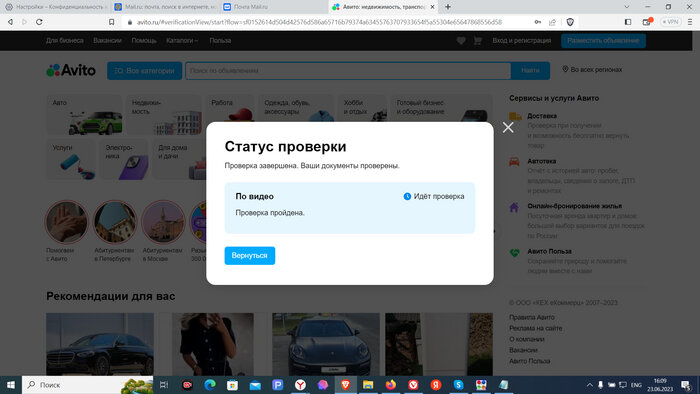Focus the Поиск по объявлениям search field
The width and height of the screenshot is (700, 394).
pyautogui.click(x=348, y=71)
